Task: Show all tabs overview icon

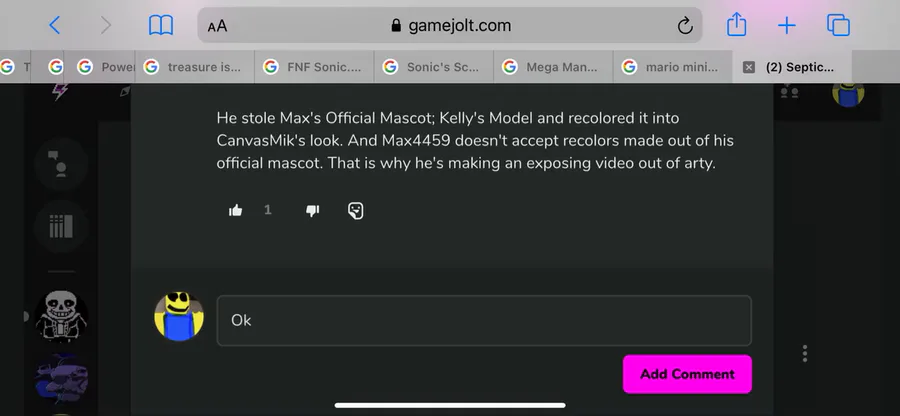Action: [x=838, y=25]
